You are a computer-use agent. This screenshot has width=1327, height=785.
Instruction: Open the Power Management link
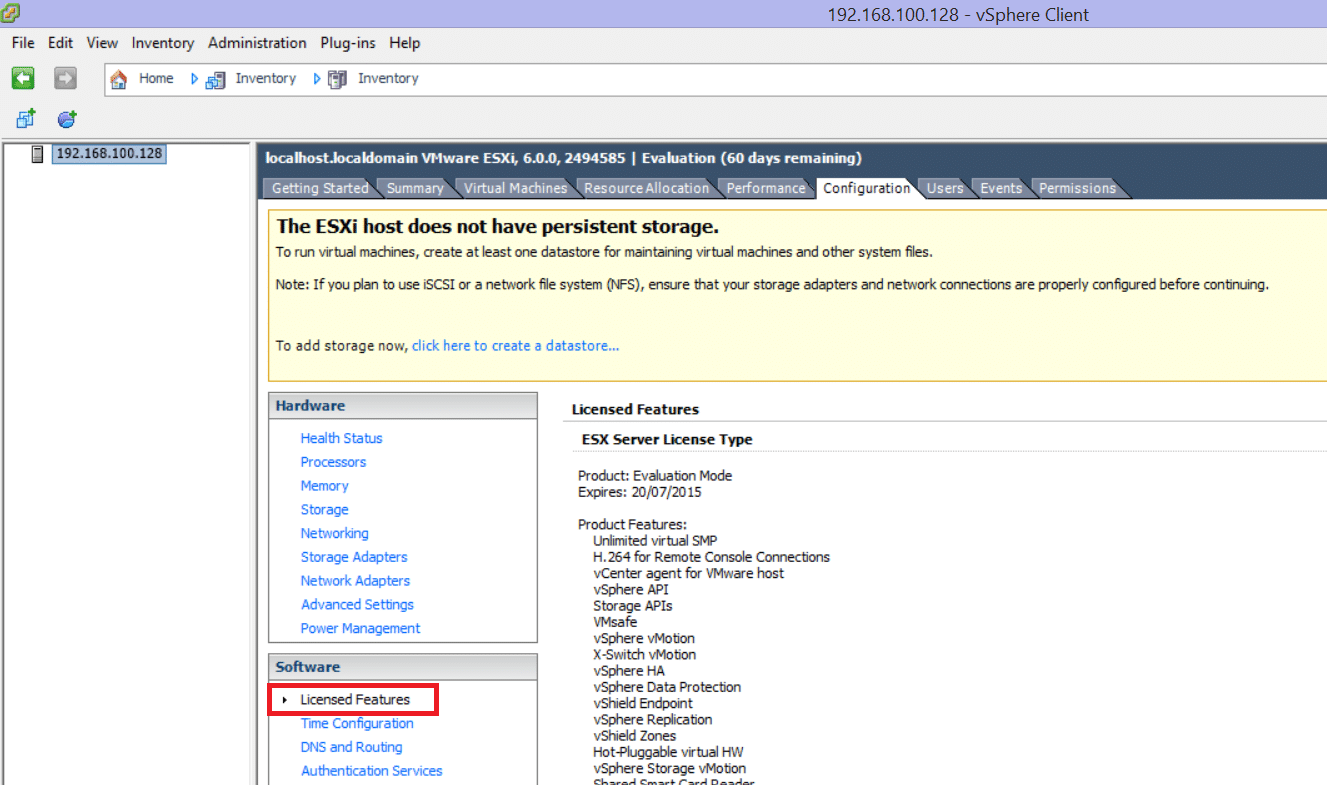pyautogui.click(x=360, y=629)
